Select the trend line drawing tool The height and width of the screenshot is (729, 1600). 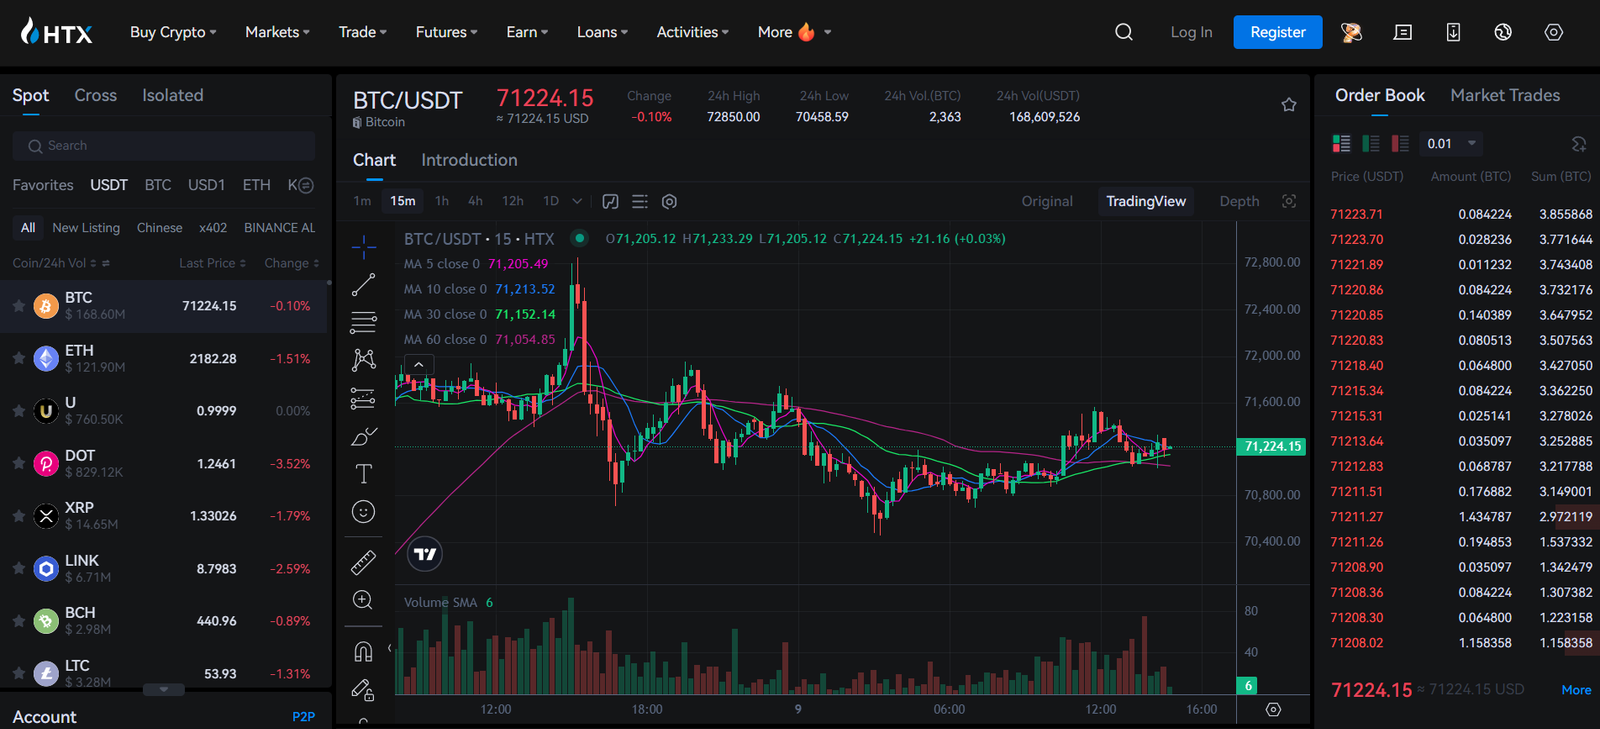click(364, 284)
